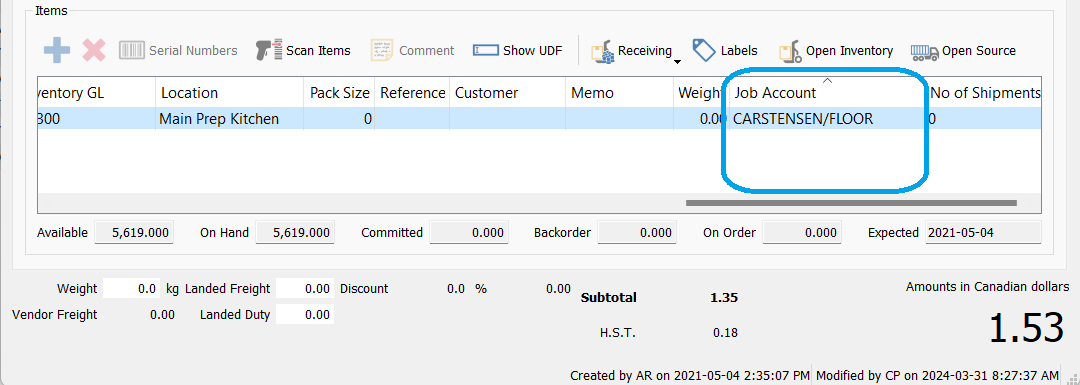Click the On Hand quantity field
This screenshot has width=1080, height=385.
pos(295,233)
